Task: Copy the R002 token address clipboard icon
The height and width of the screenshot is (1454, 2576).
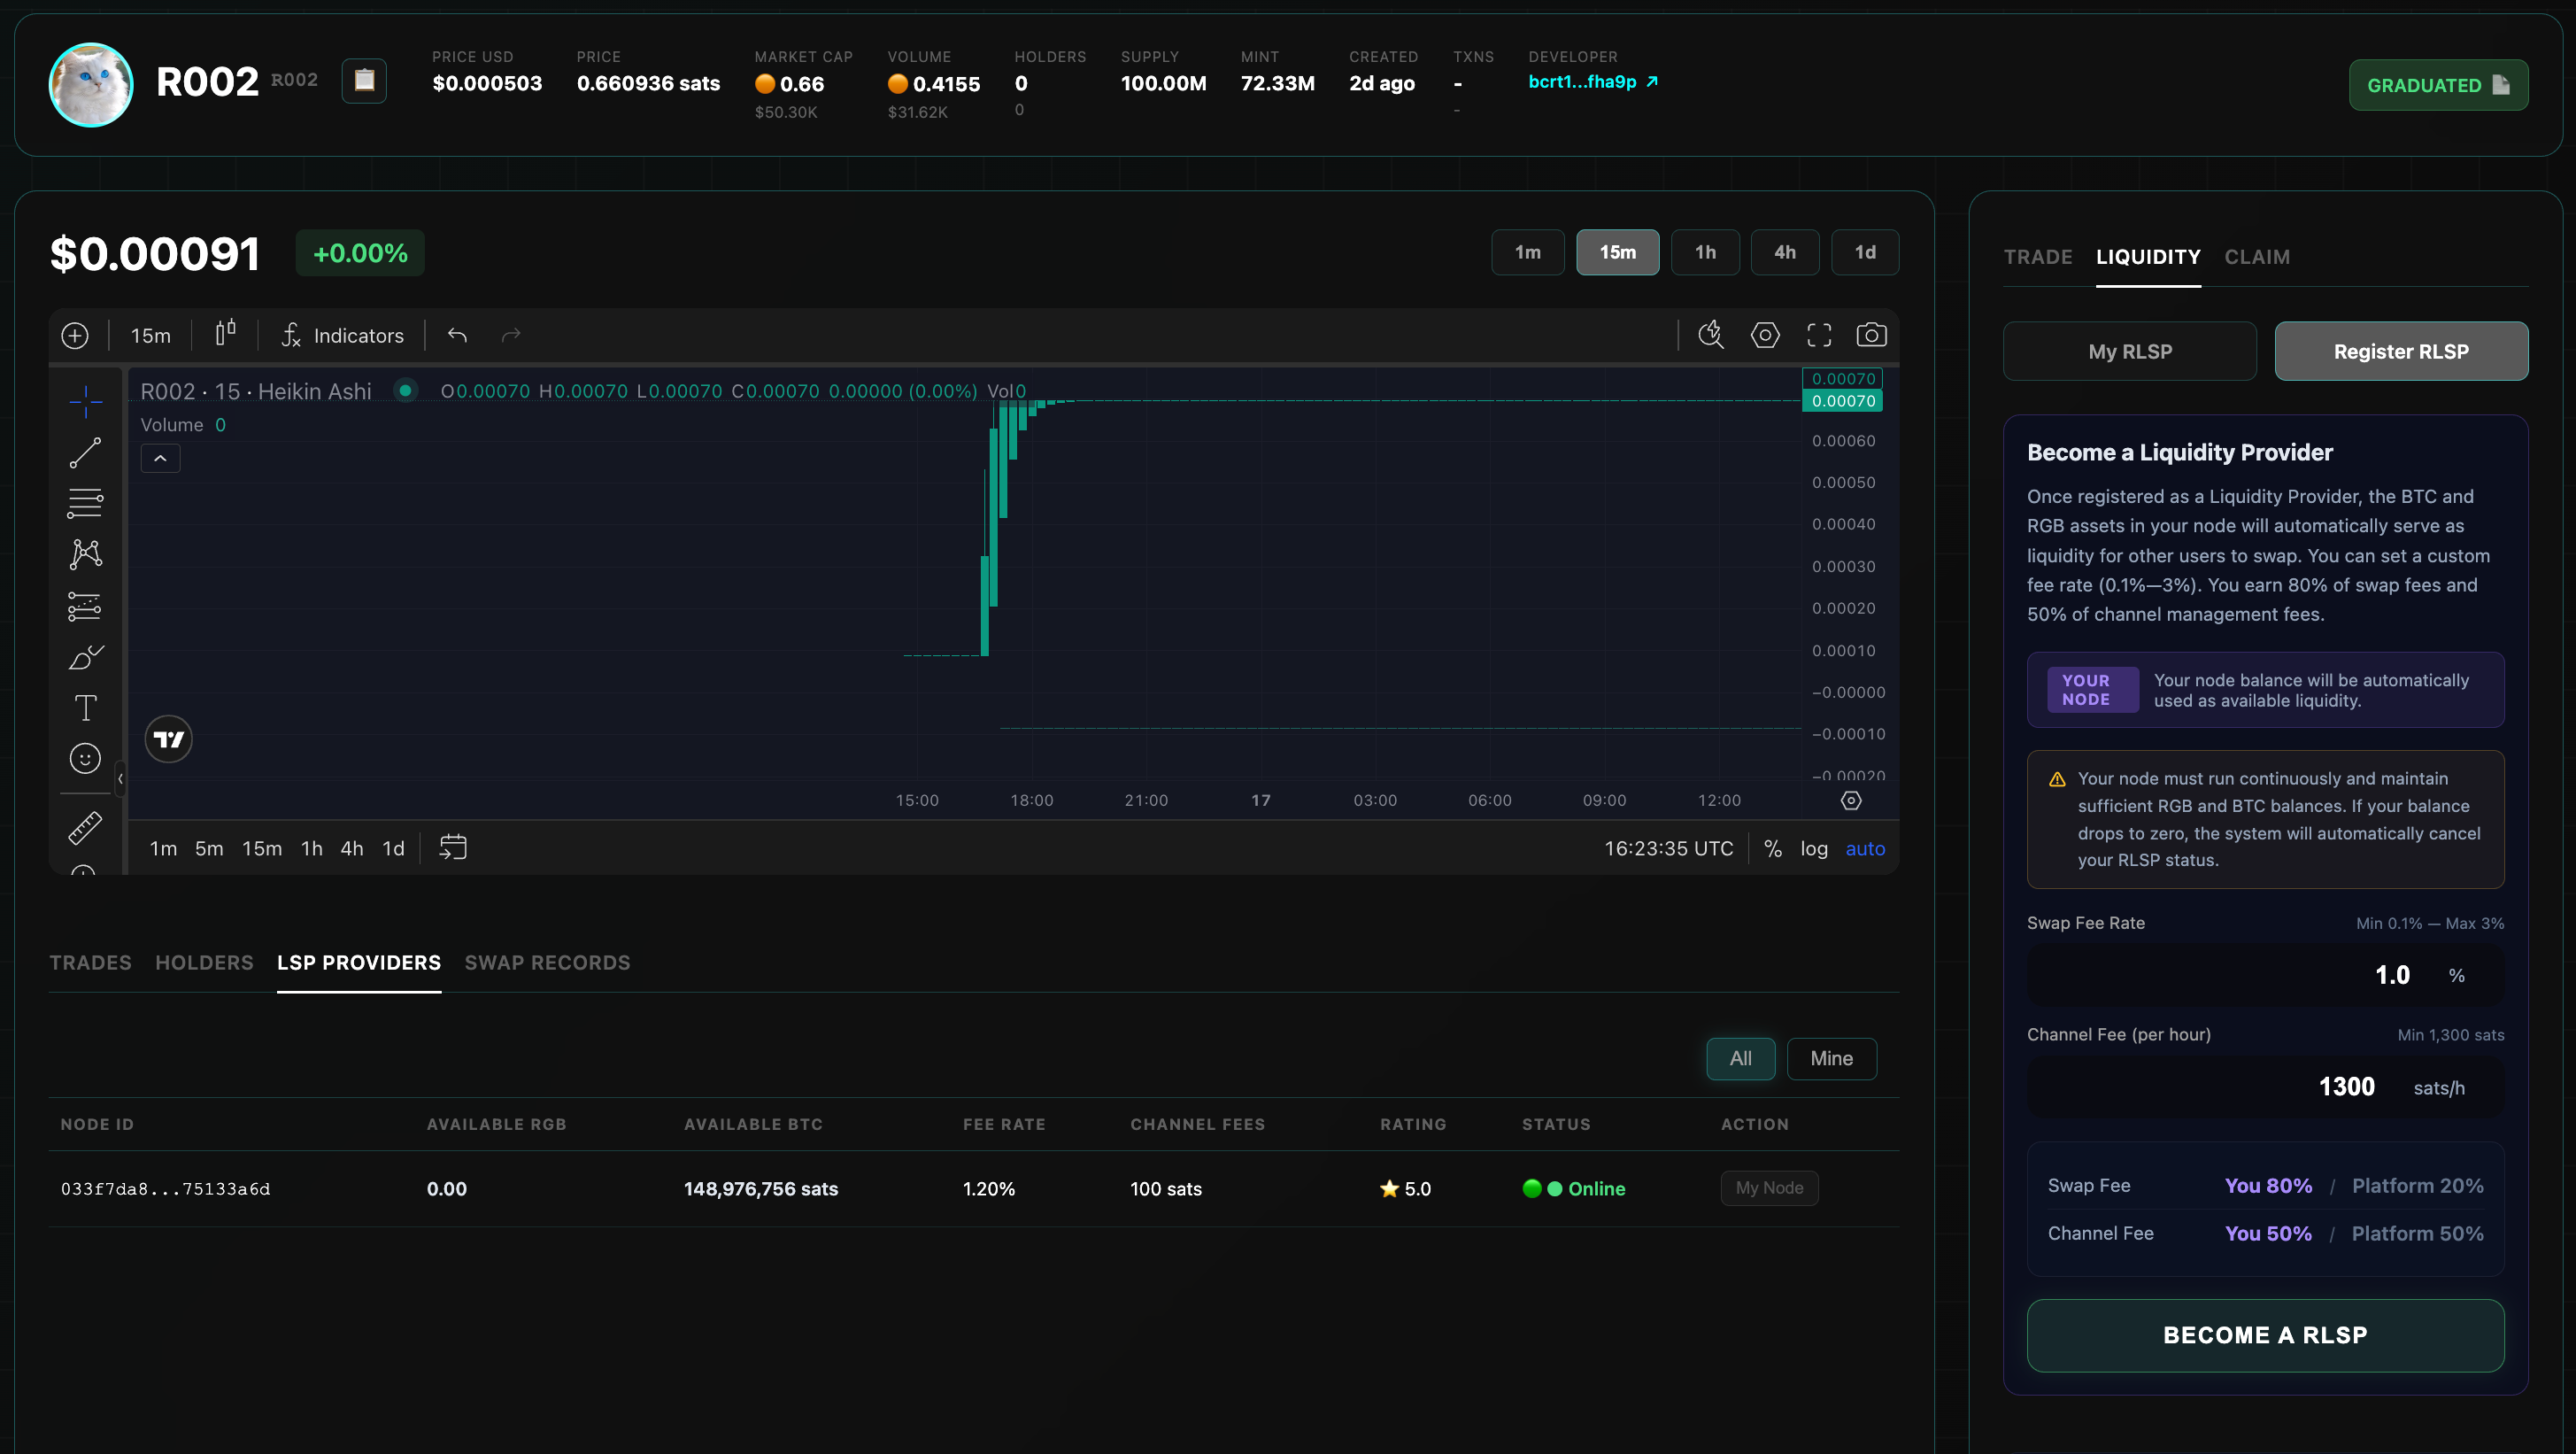Action: tap(364, 81)
